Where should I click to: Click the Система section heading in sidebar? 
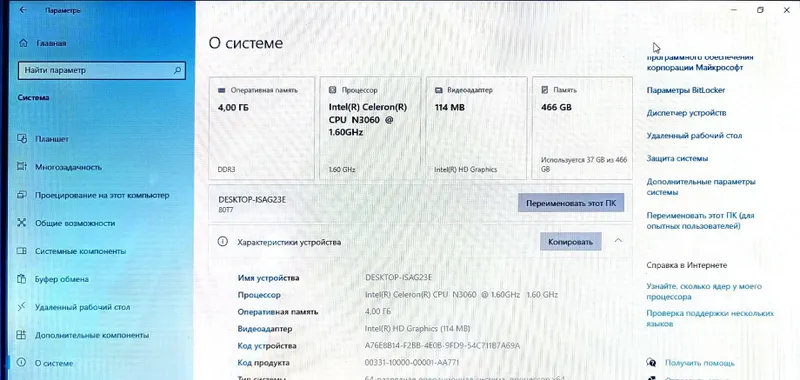[33, 97]
